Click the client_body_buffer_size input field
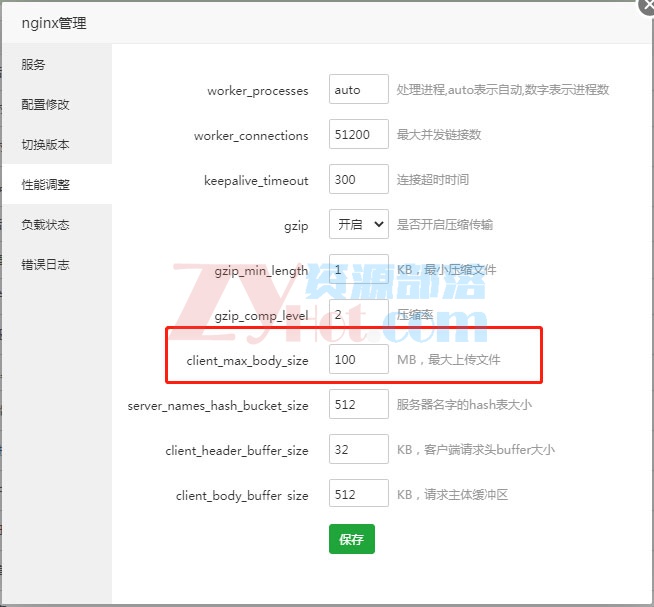 [x=359, y=494]
